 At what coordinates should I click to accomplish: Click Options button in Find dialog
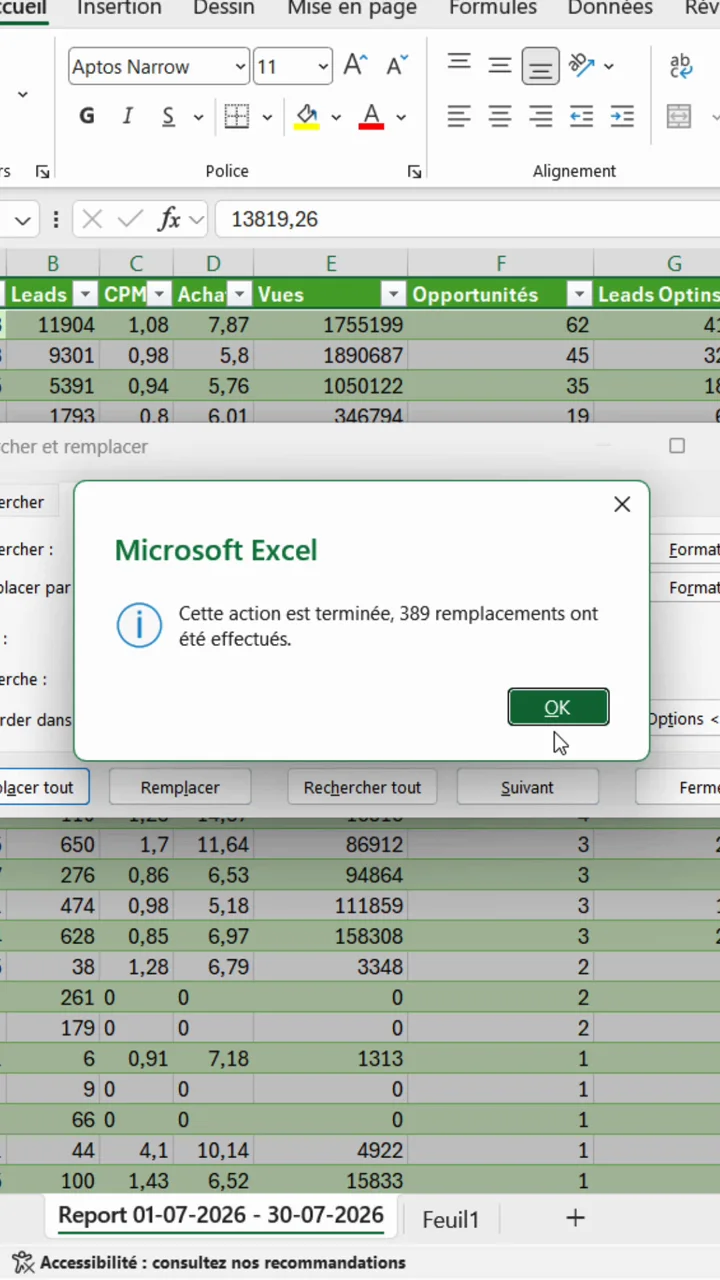(x=684, y=719)
